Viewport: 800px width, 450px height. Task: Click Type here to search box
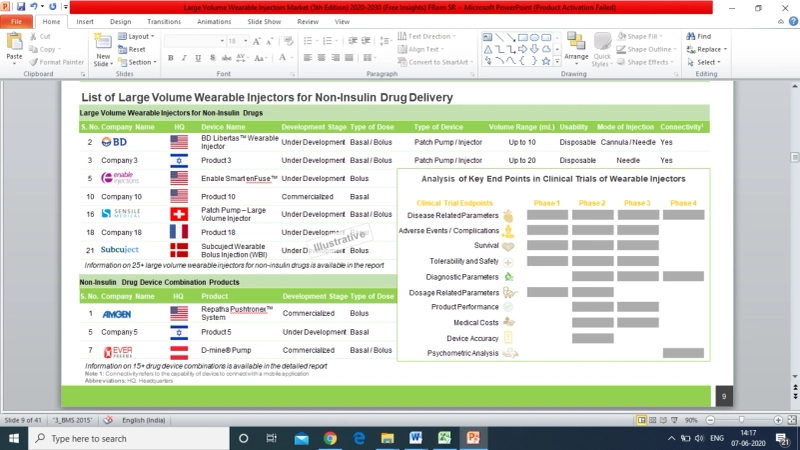point(129,438)
